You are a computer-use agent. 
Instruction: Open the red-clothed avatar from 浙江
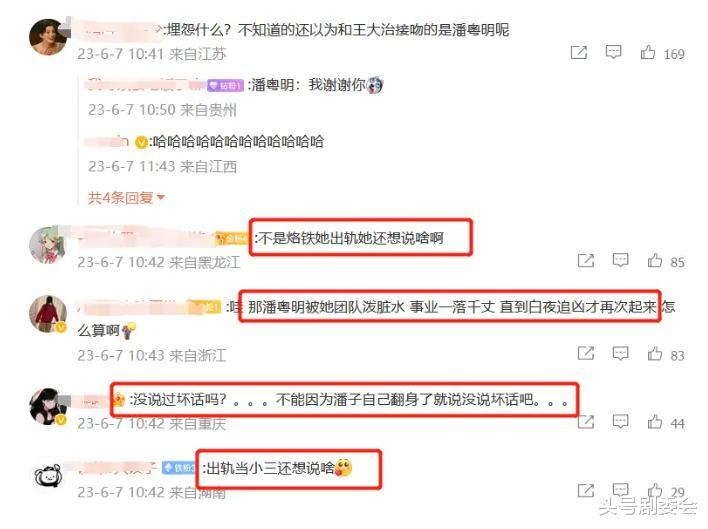[48, 314]
